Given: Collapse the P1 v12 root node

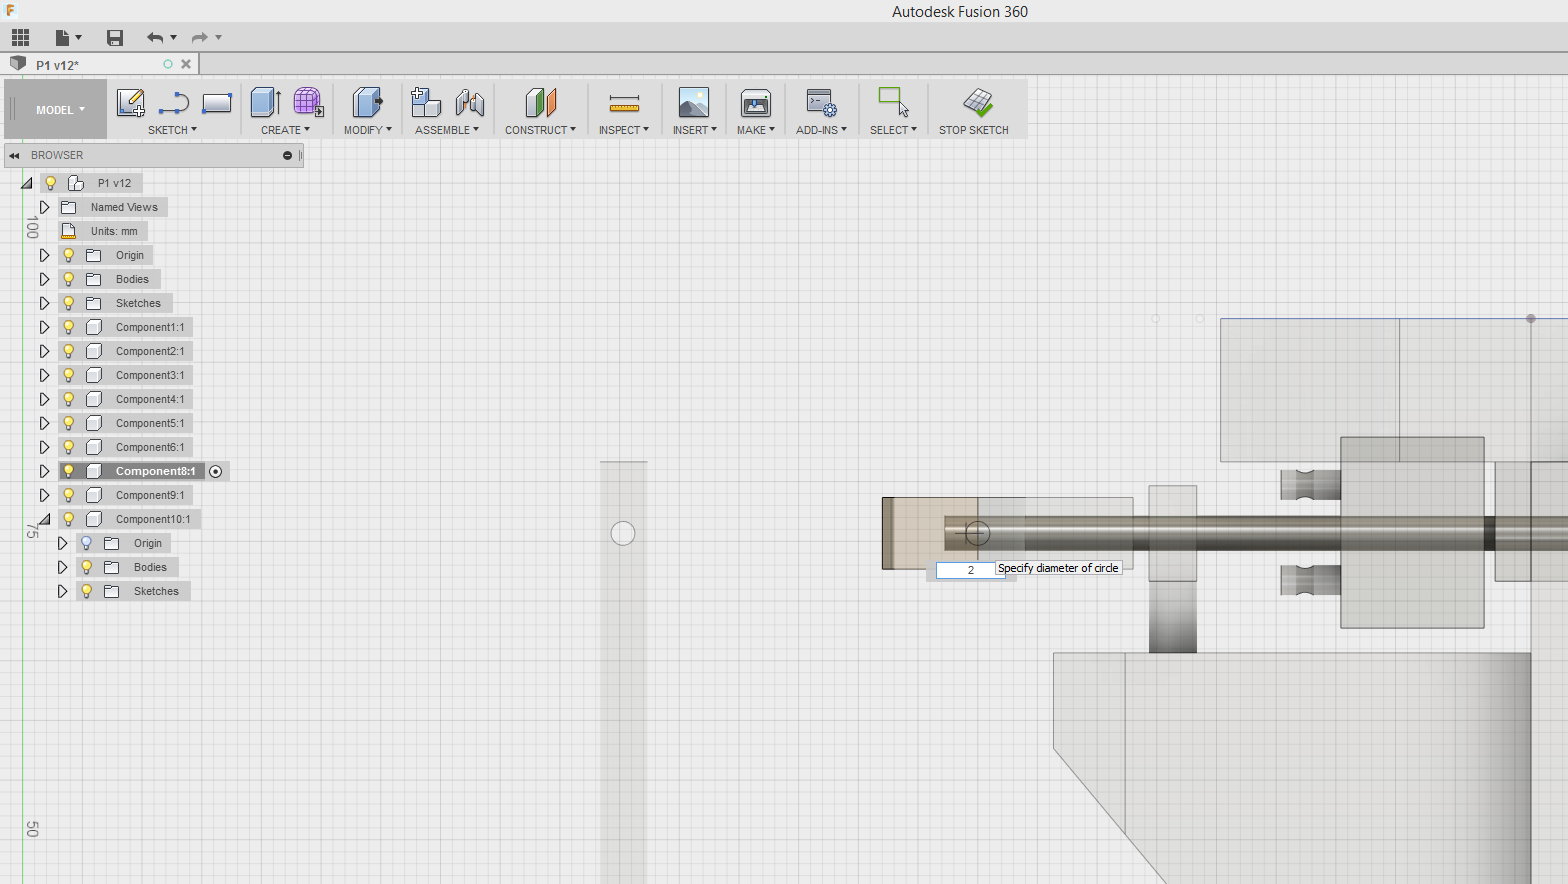Looking at the screenshot, I should 27,183.
